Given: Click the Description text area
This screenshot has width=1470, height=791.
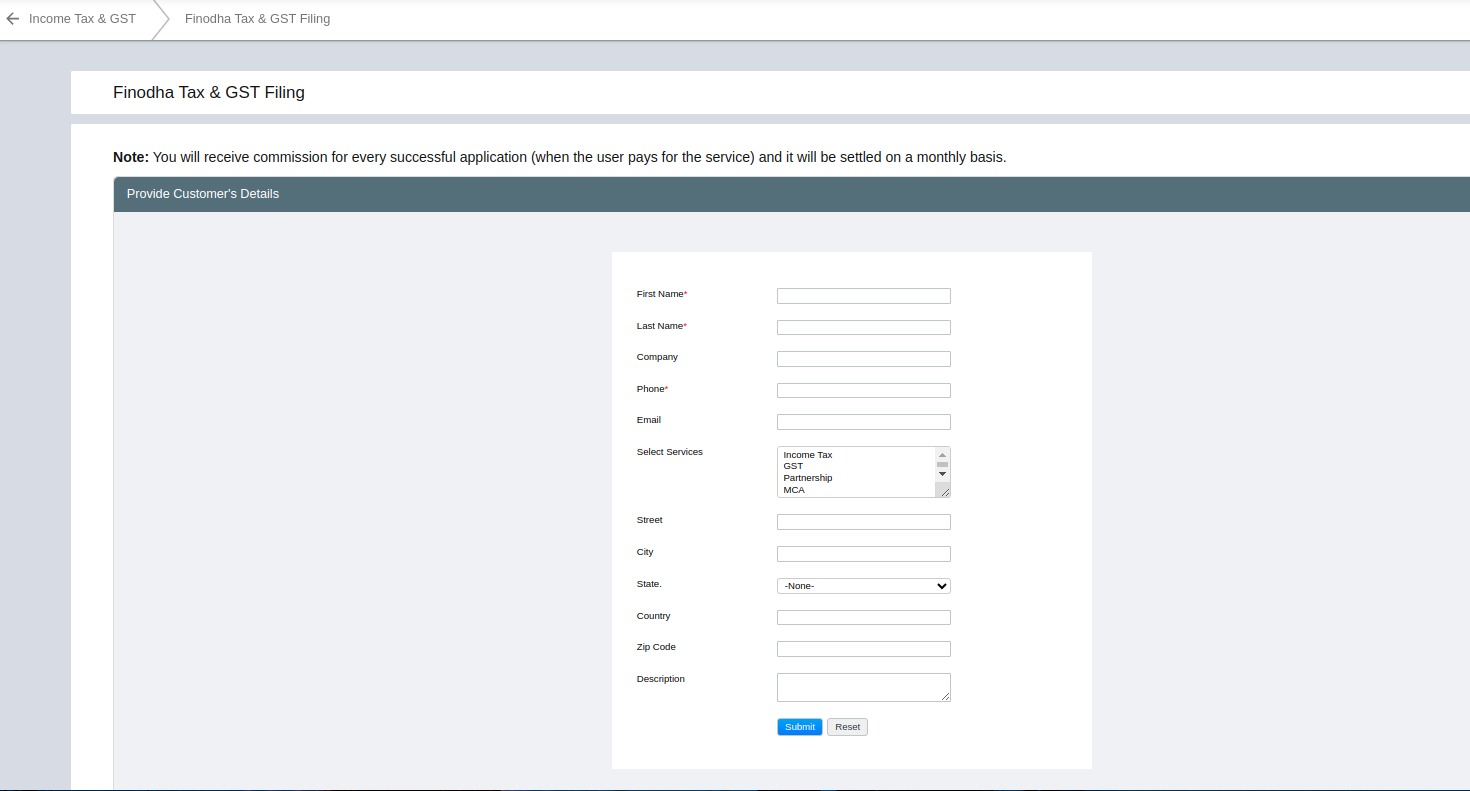Looking at the screenshot, I should point(863,687).
